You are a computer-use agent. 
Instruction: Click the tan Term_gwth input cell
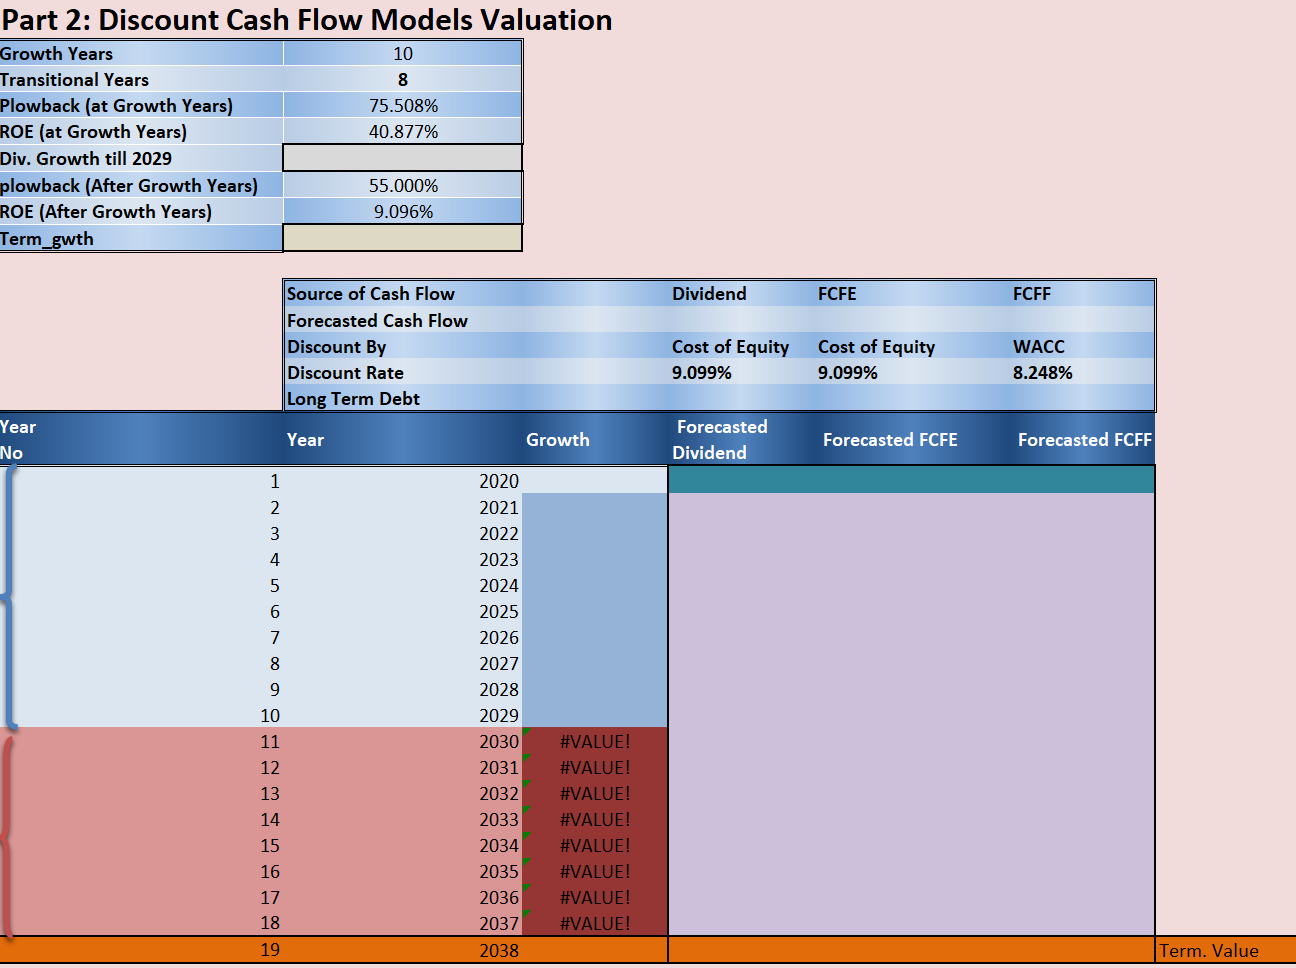point(402,238)
